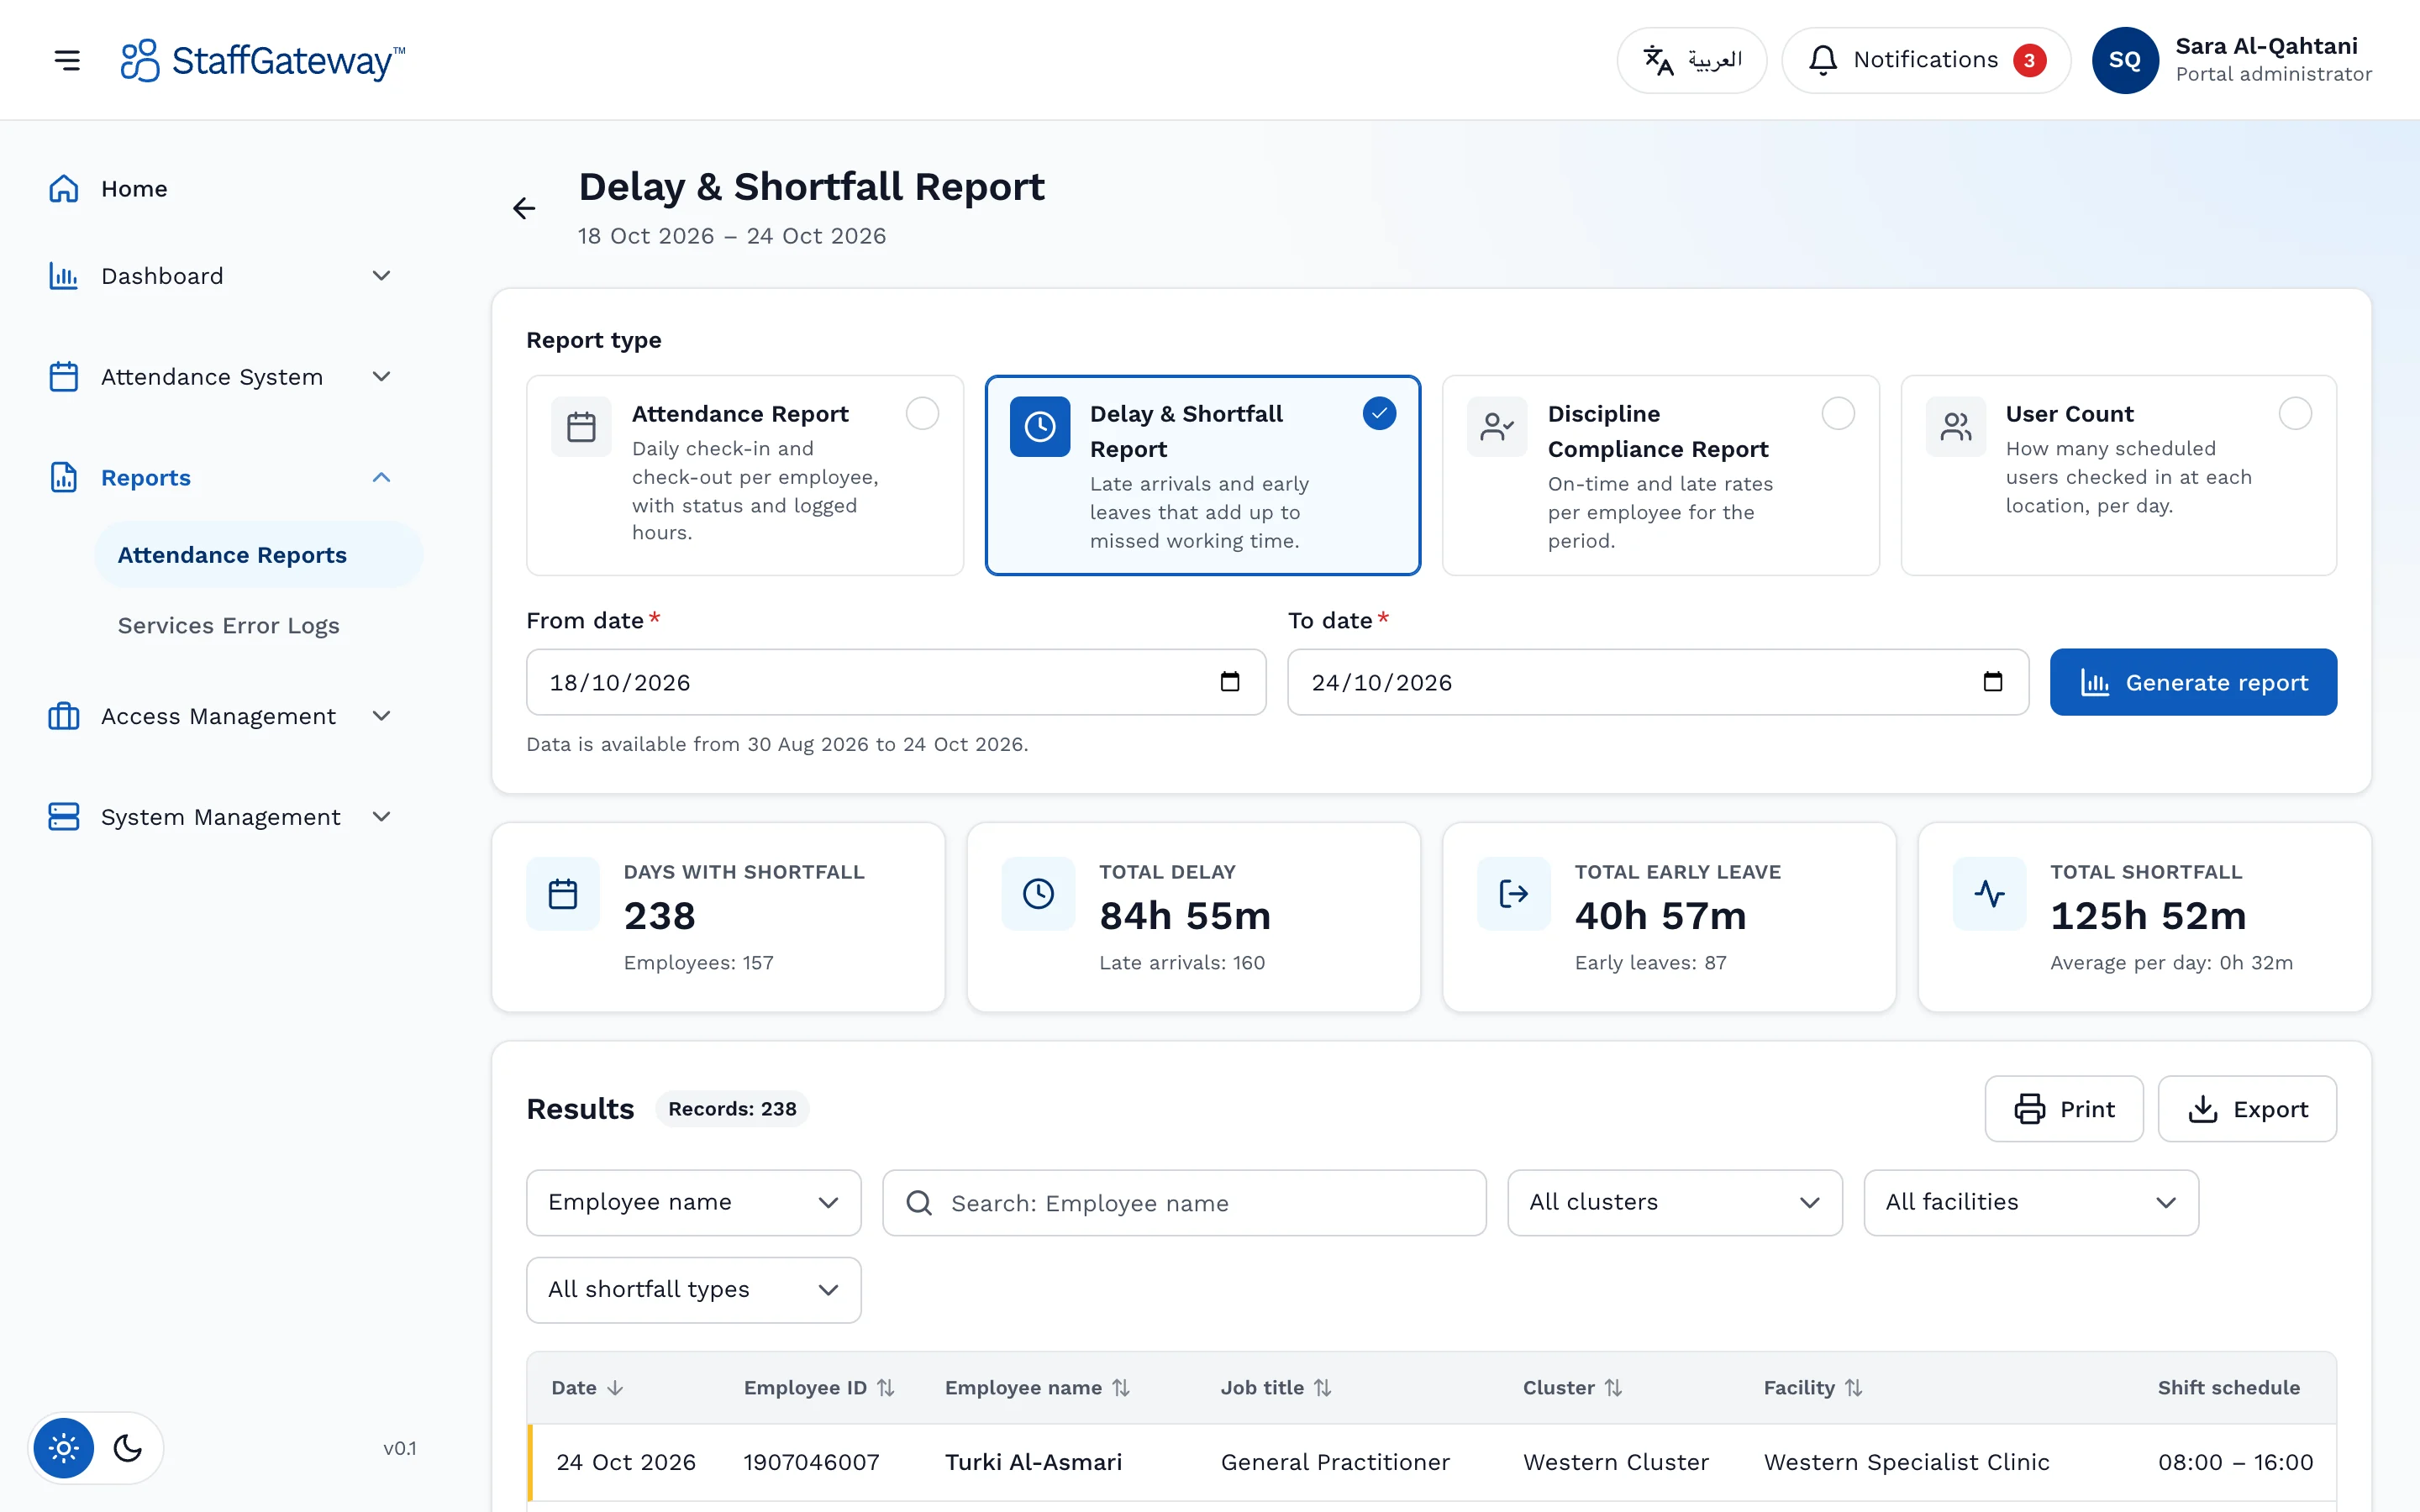Sort by Employee ID column icon
Image resolution: width=2420 pixels, height=1512 pixels.
pyautogui.click(x=885, y=1388)
